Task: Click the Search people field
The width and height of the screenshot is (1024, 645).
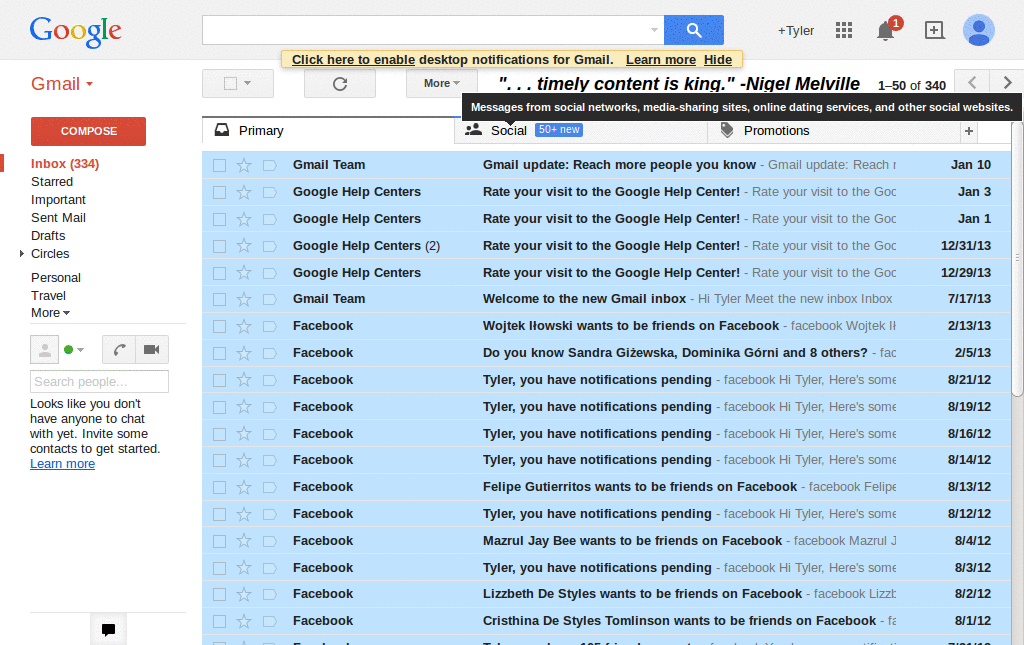Action: [99, 381]
